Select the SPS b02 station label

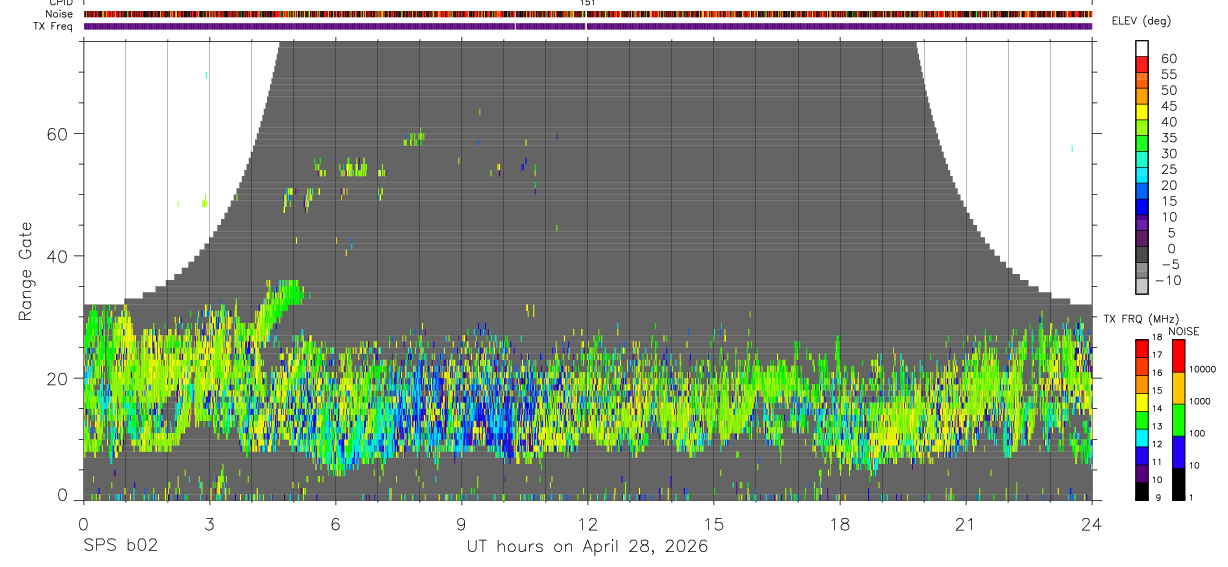[121, 547]
